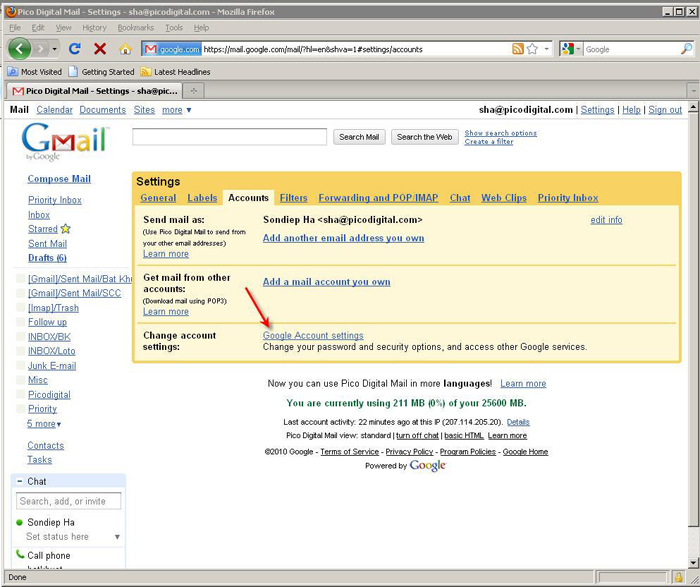Click the Google search engine icon
This screenshot has height=587, width=700.
coord(567,49)
